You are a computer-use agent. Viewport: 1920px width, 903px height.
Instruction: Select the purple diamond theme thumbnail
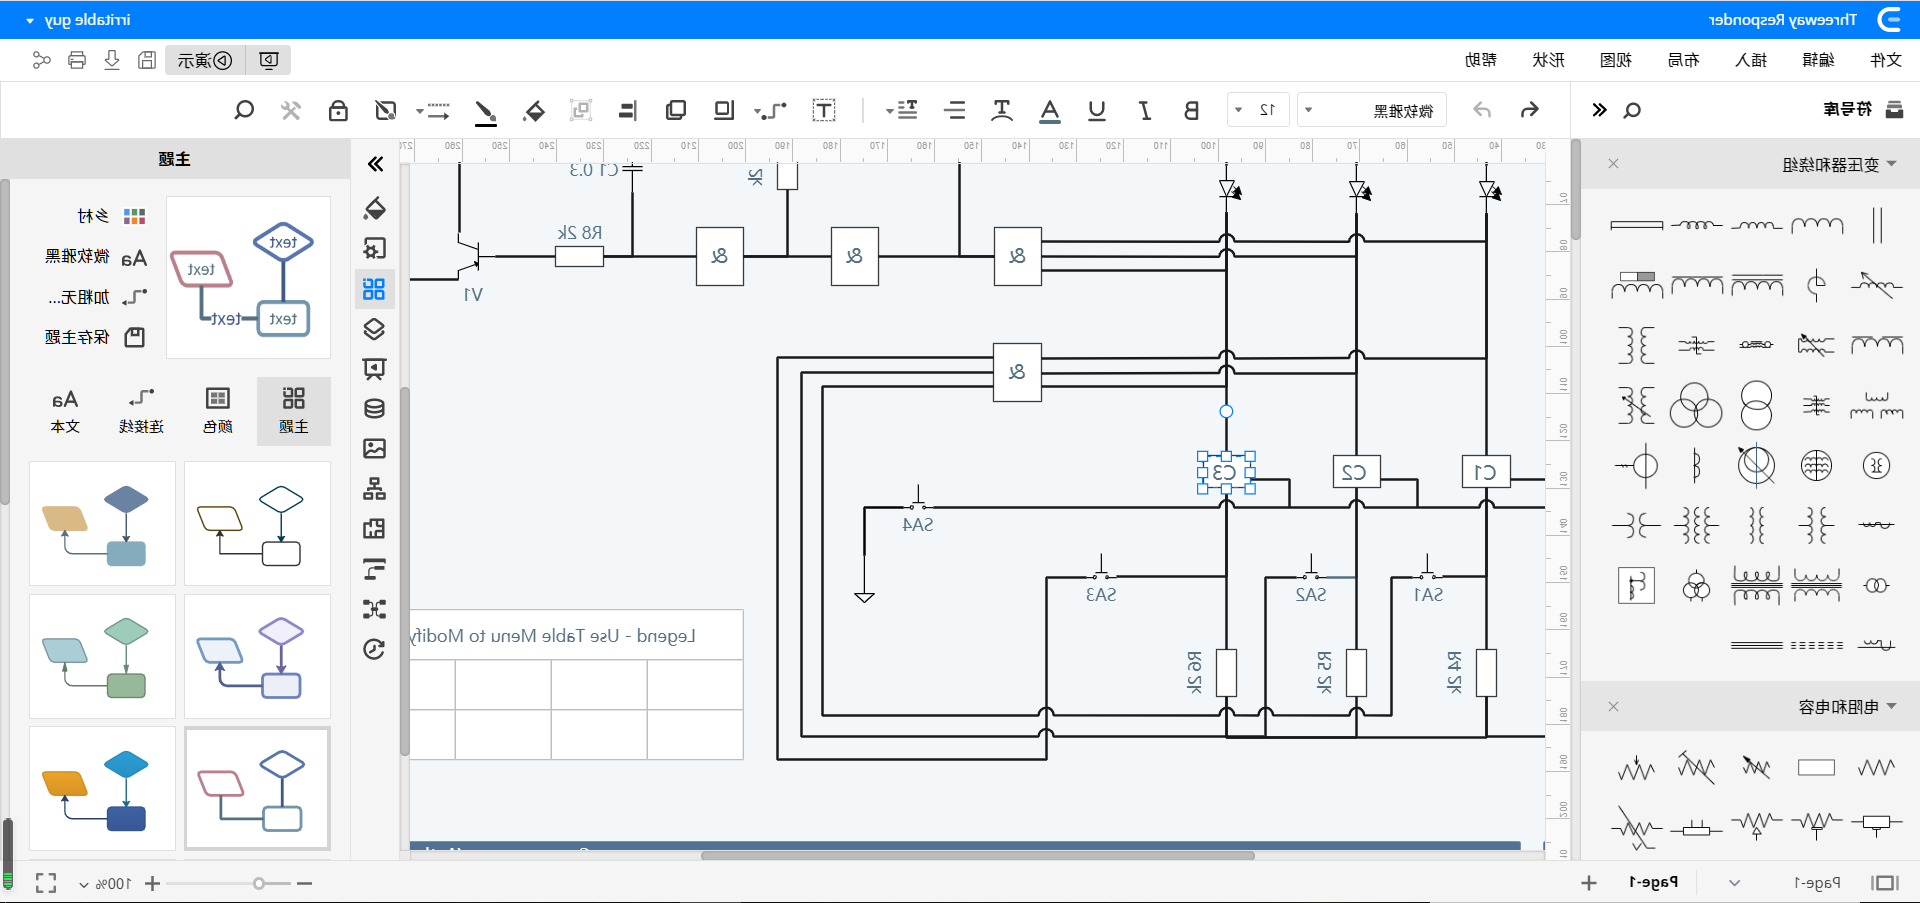[258, 657]
